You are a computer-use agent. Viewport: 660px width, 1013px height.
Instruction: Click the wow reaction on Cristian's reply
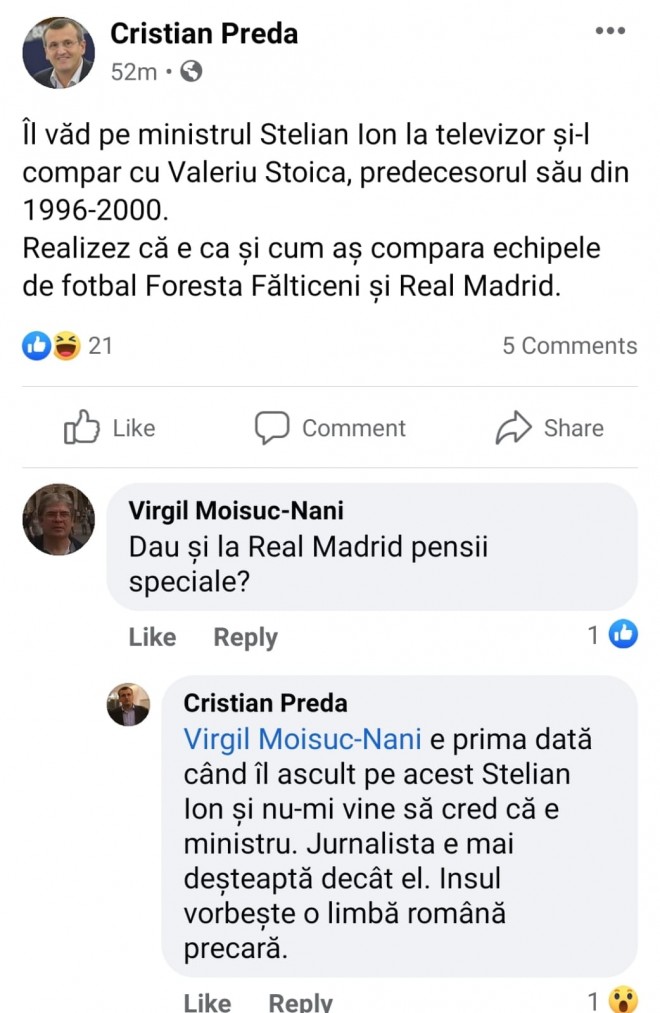pos(623,999)
